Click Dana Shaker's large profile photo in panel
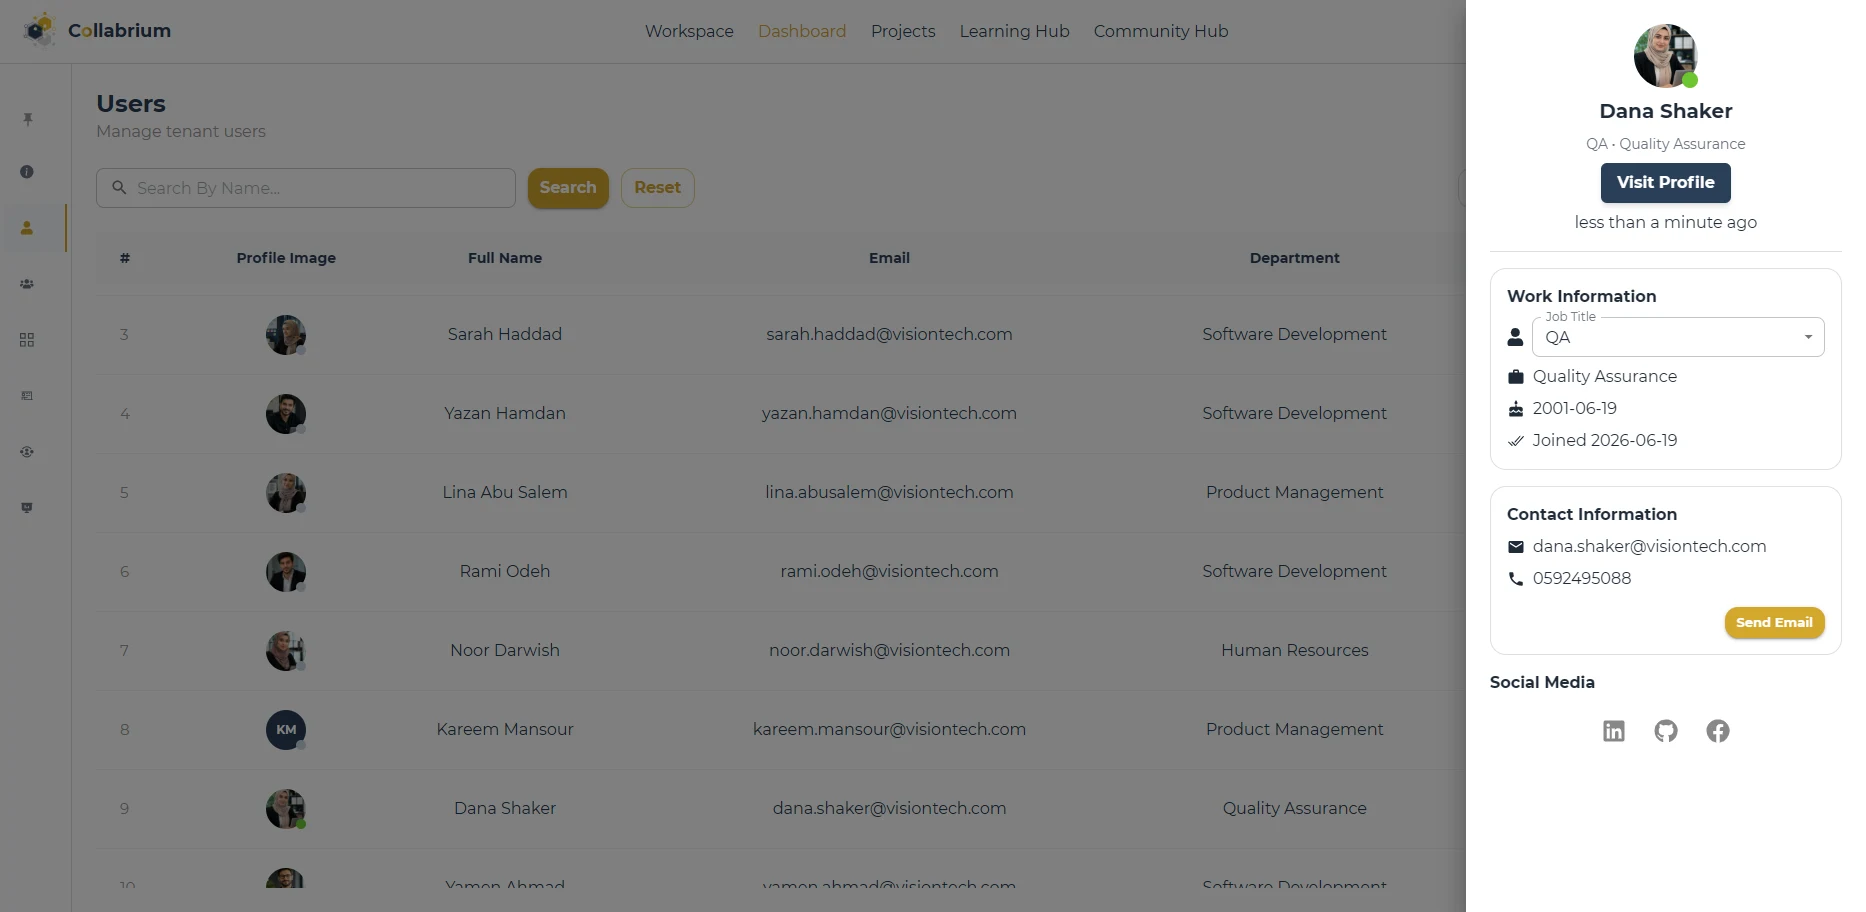The height and width of the screenshot is (912, 1866). (1665, 56)
